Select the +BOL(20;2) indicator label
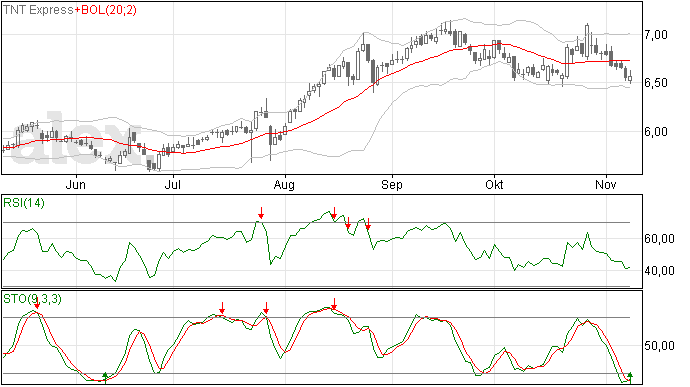 coord(106,10)
